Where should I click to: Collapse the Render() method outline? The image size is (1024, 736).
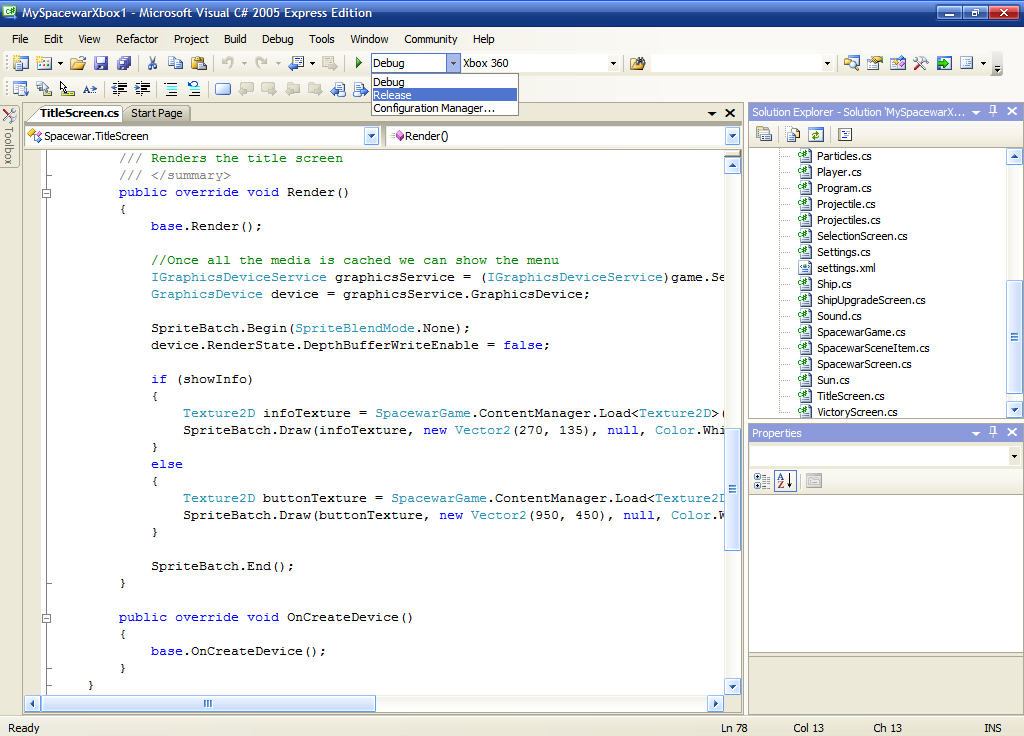coord(46,192)
